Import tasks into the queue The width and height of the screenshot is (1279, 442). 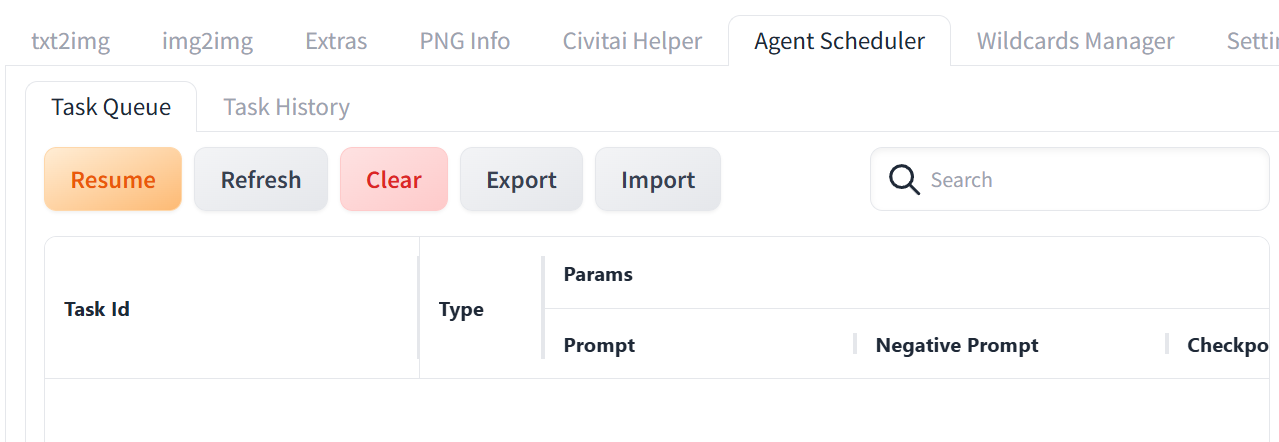click(658, 180)
